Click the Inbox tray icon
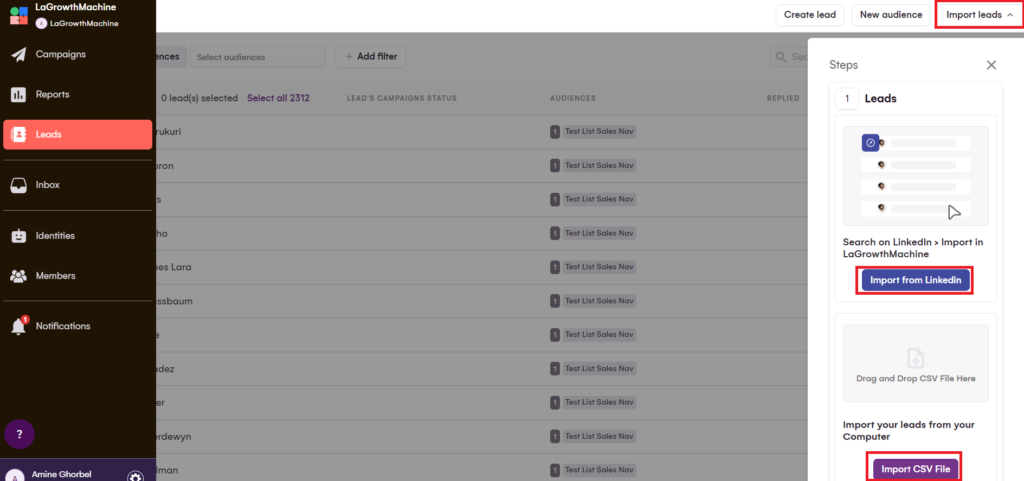Image resolution: width=1024 pixels, height=481 pixels. [x=18, y=185]
